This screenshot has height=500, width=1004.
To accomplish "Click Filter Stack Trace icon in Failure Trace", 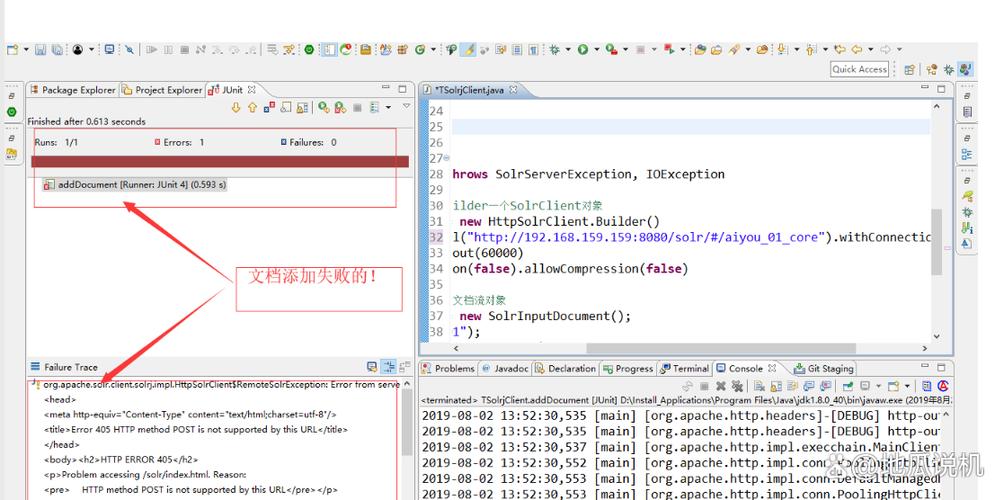I will tap(389, 367).
